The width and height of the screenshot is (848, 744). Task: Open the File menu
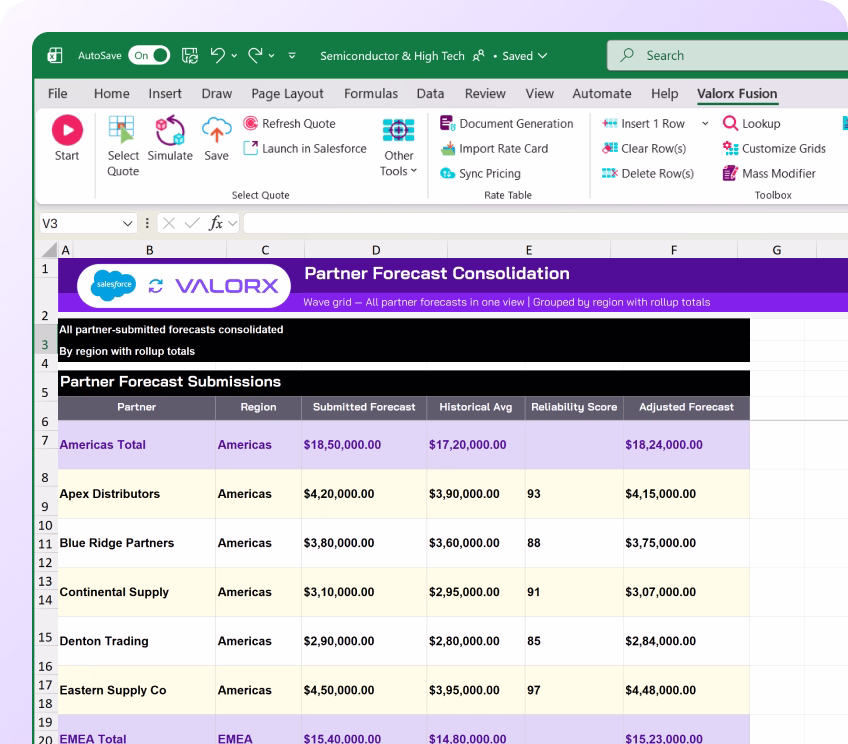(x=57, y=94)
